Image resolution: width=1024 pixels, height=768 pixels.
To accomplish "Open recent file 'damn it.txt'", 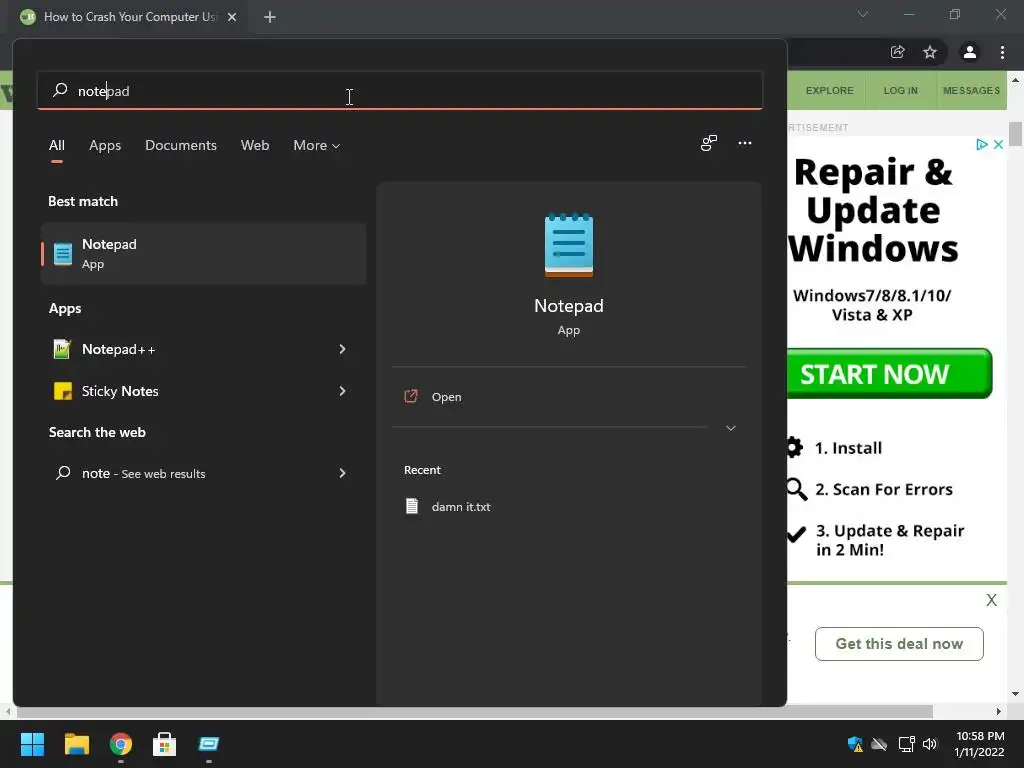I will point(461,506).
